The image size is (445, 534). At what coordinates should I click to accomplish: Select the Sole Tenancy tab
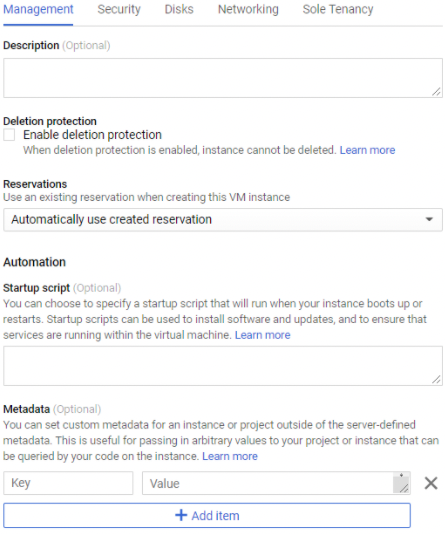[338, 10]
